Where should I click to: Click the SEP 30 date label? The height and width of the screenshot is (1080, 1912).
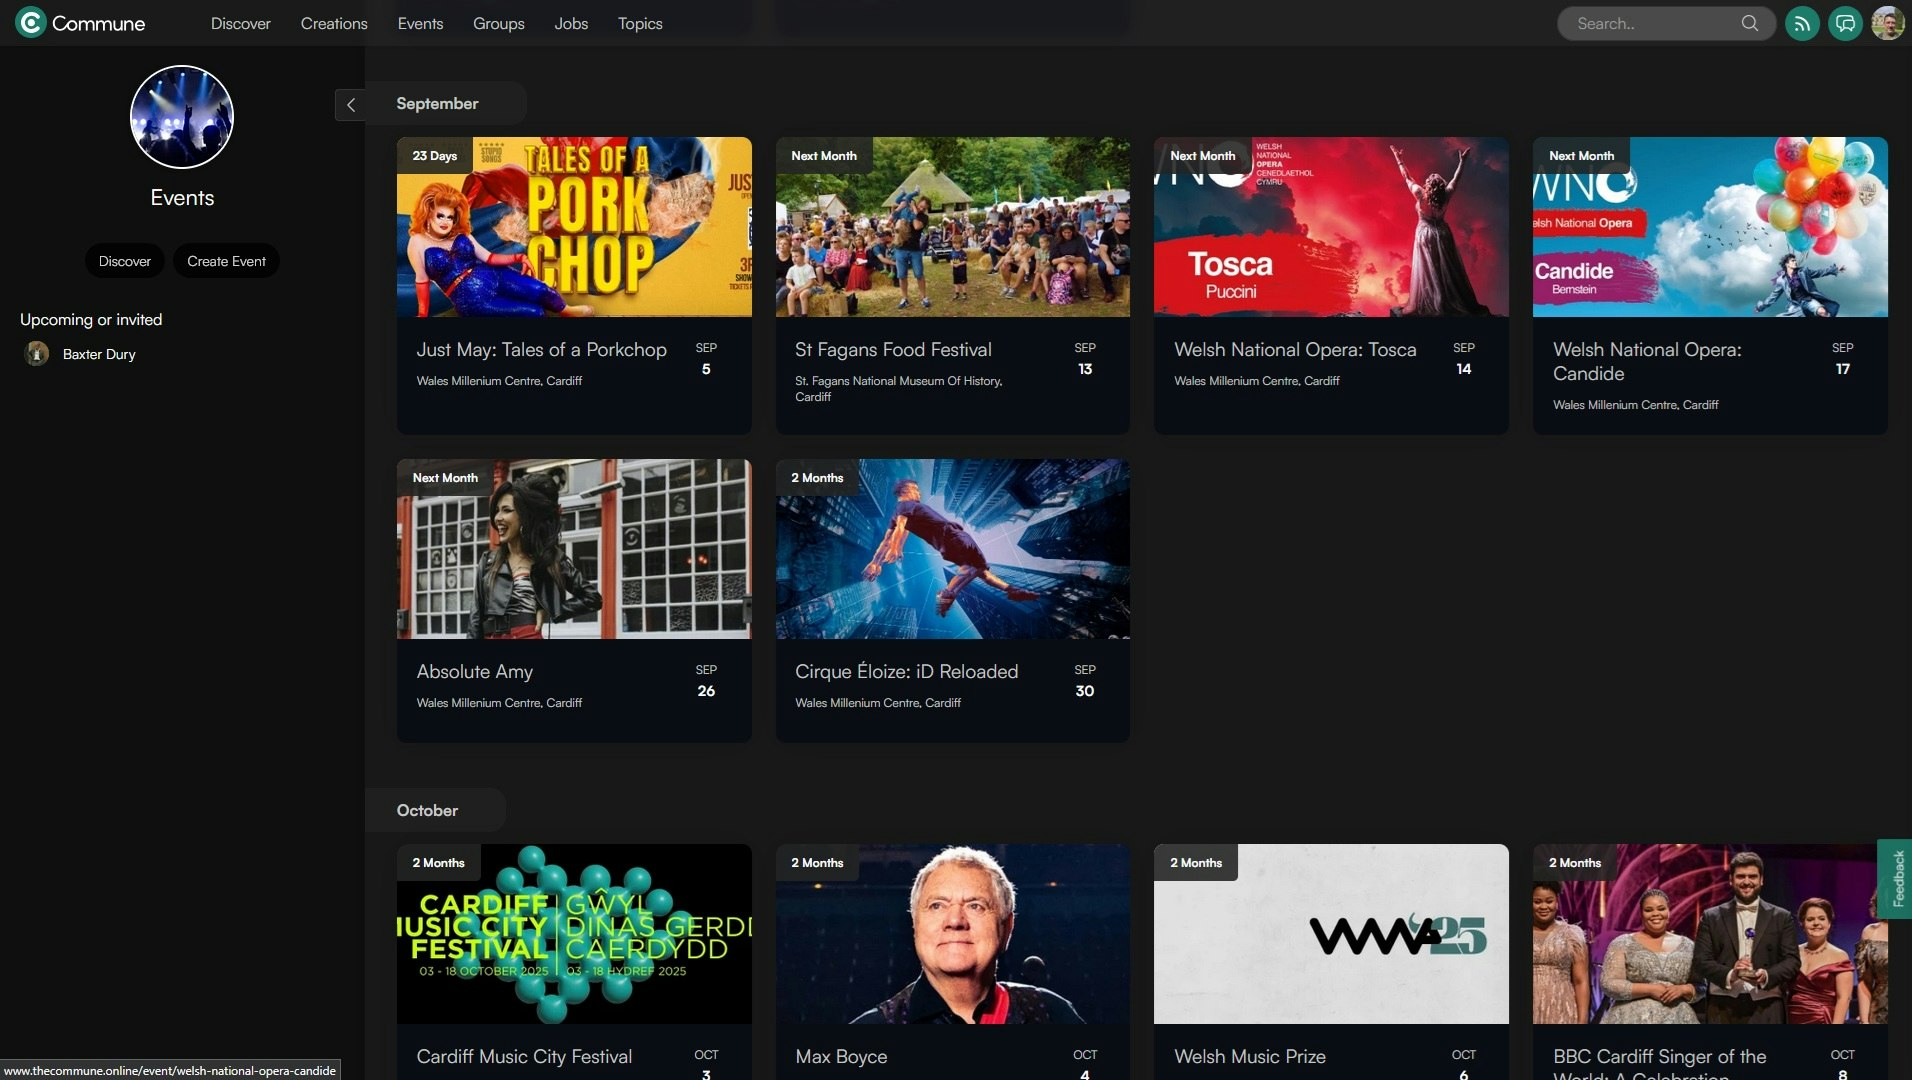click(1085, 681)
